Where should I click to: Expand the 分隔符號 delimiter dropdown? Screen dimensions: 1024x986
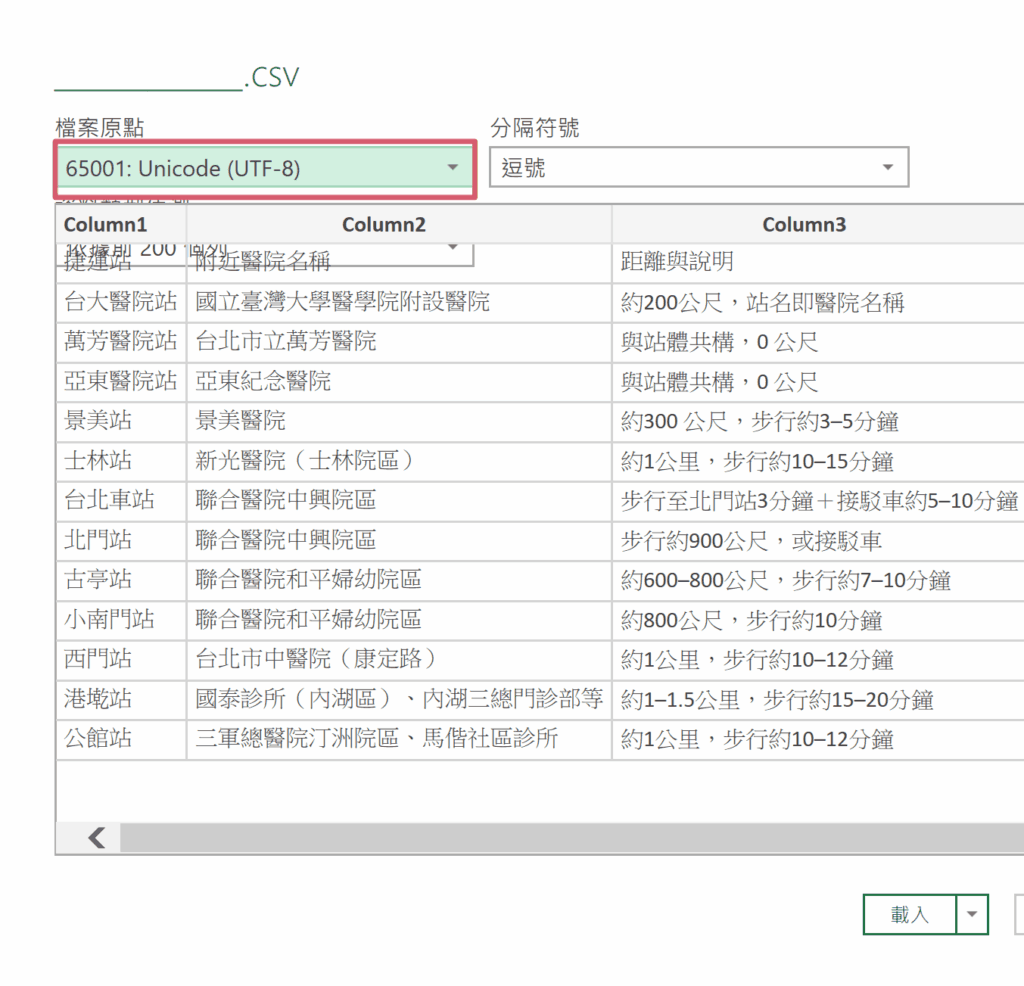[x=698, y=168]
